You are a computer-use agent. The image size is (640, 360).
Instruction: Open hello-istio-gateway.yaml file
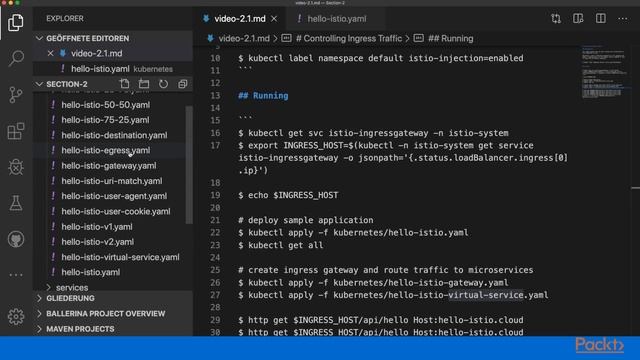[110, 166]
